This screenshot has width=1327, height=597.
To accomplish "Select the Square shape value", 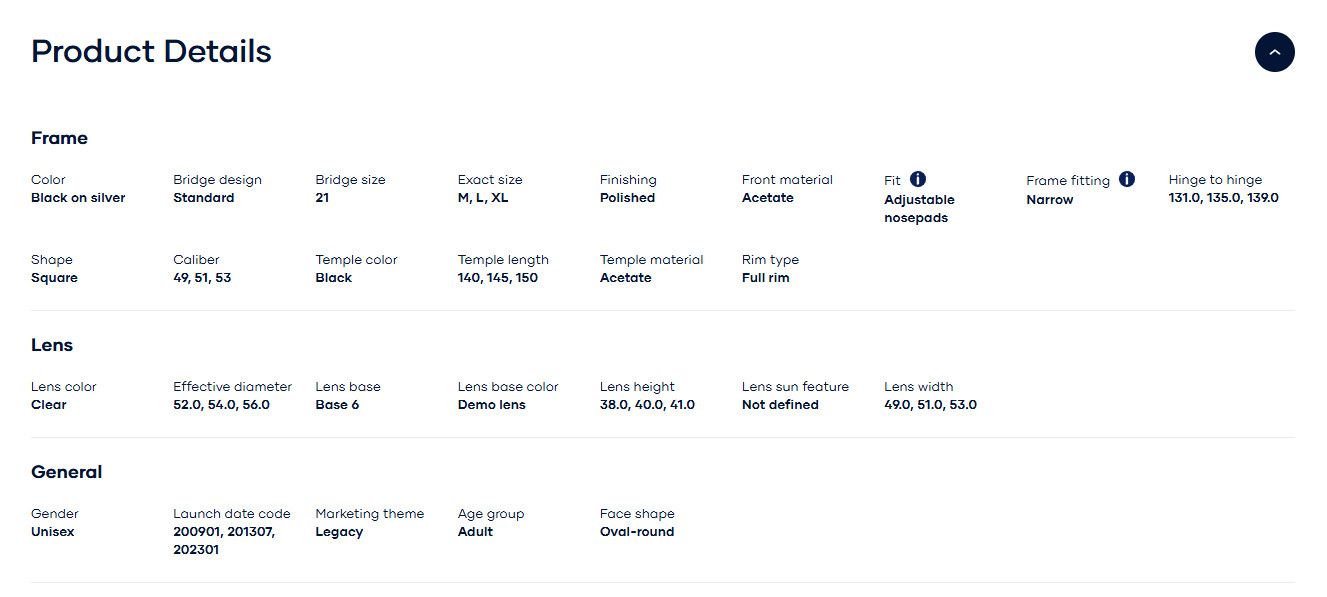I will click(54, 278).
